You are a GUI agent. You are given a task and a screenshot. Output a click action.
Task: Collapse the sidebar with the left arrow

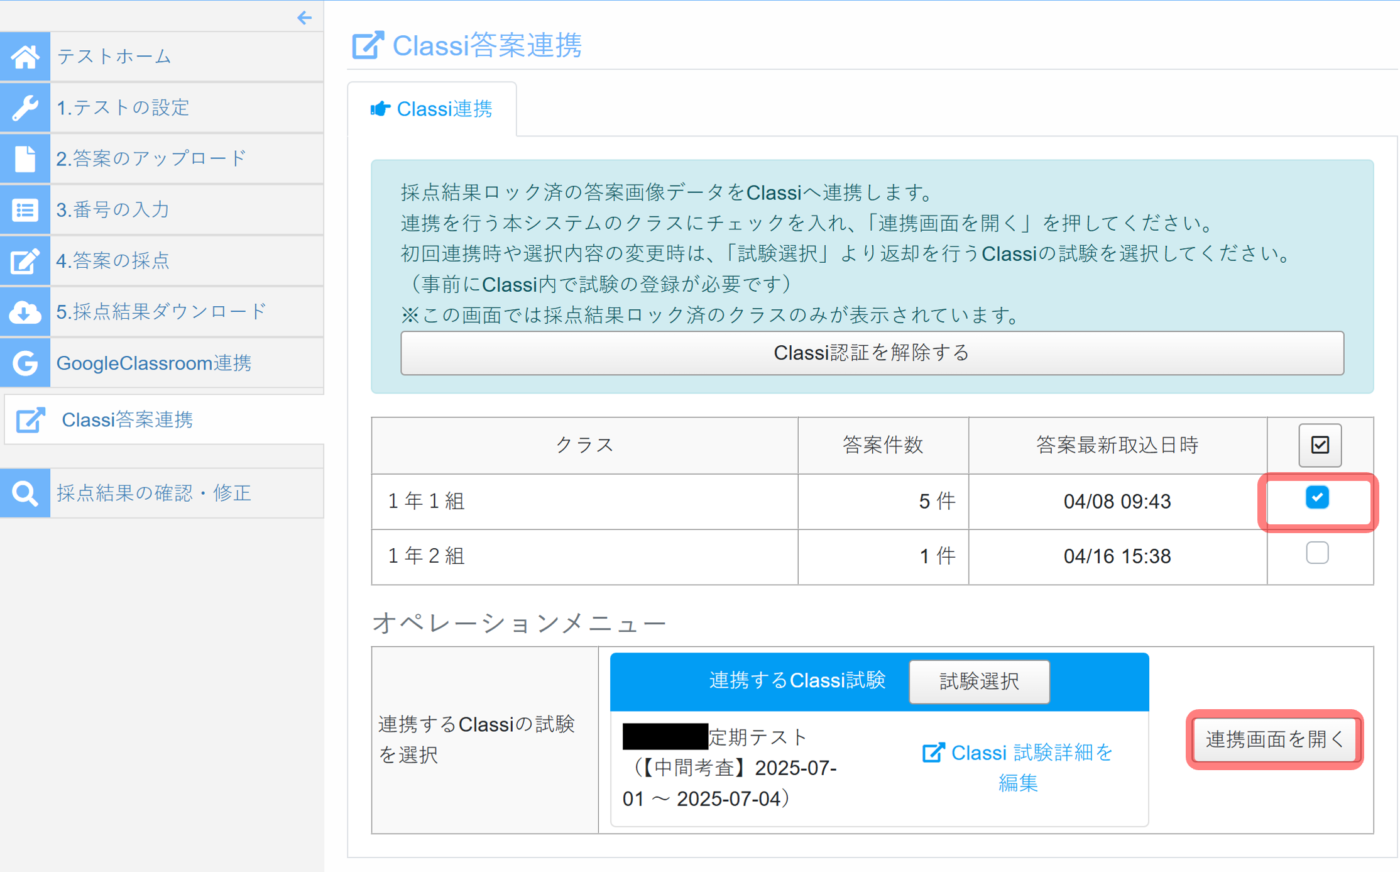(x=305, y=17)
